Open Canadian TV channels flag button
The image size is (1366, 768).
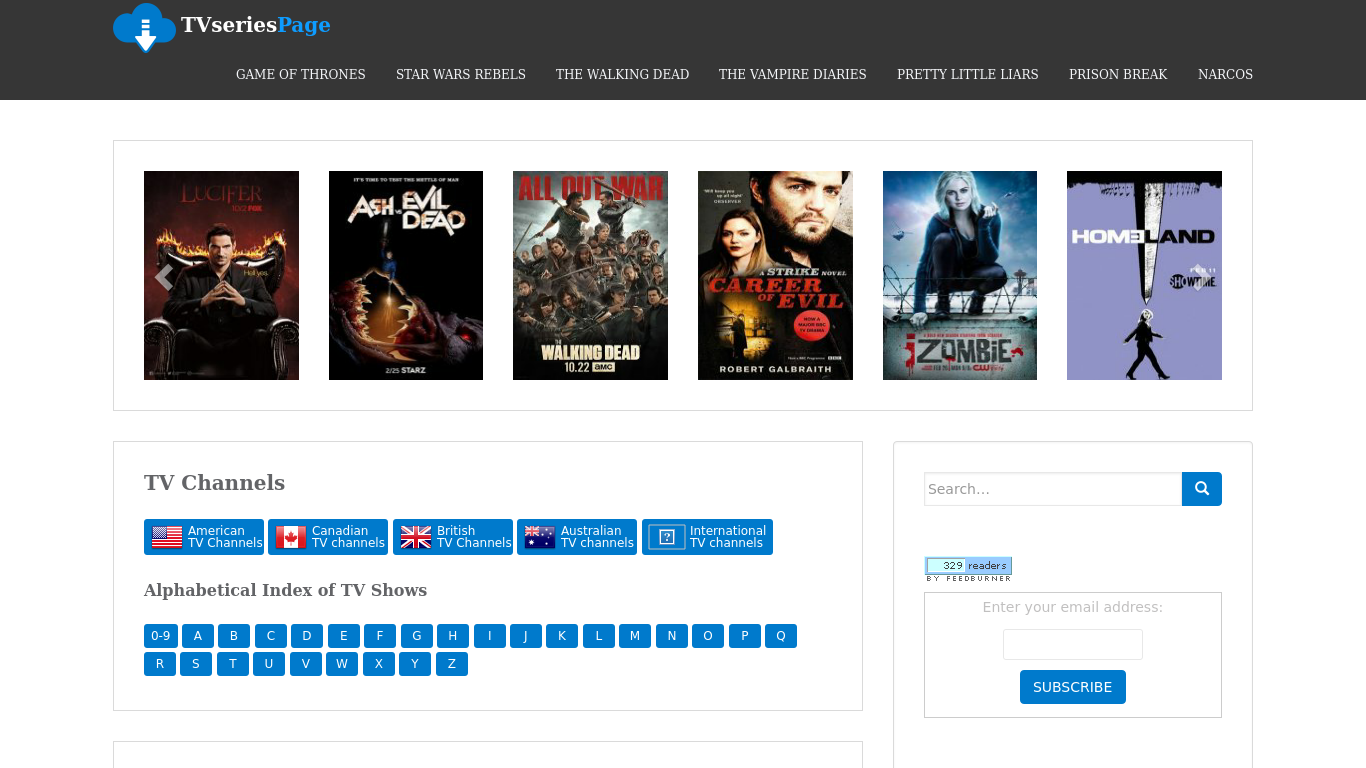pos(328,537)
